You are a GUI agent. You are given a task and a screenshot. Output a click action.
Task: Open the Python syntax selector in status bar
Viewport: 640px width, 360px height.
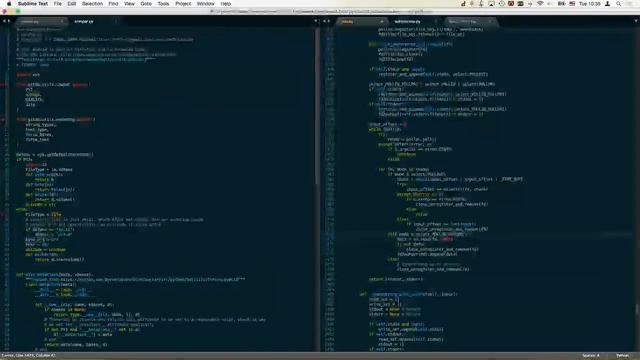pos(622,356)
